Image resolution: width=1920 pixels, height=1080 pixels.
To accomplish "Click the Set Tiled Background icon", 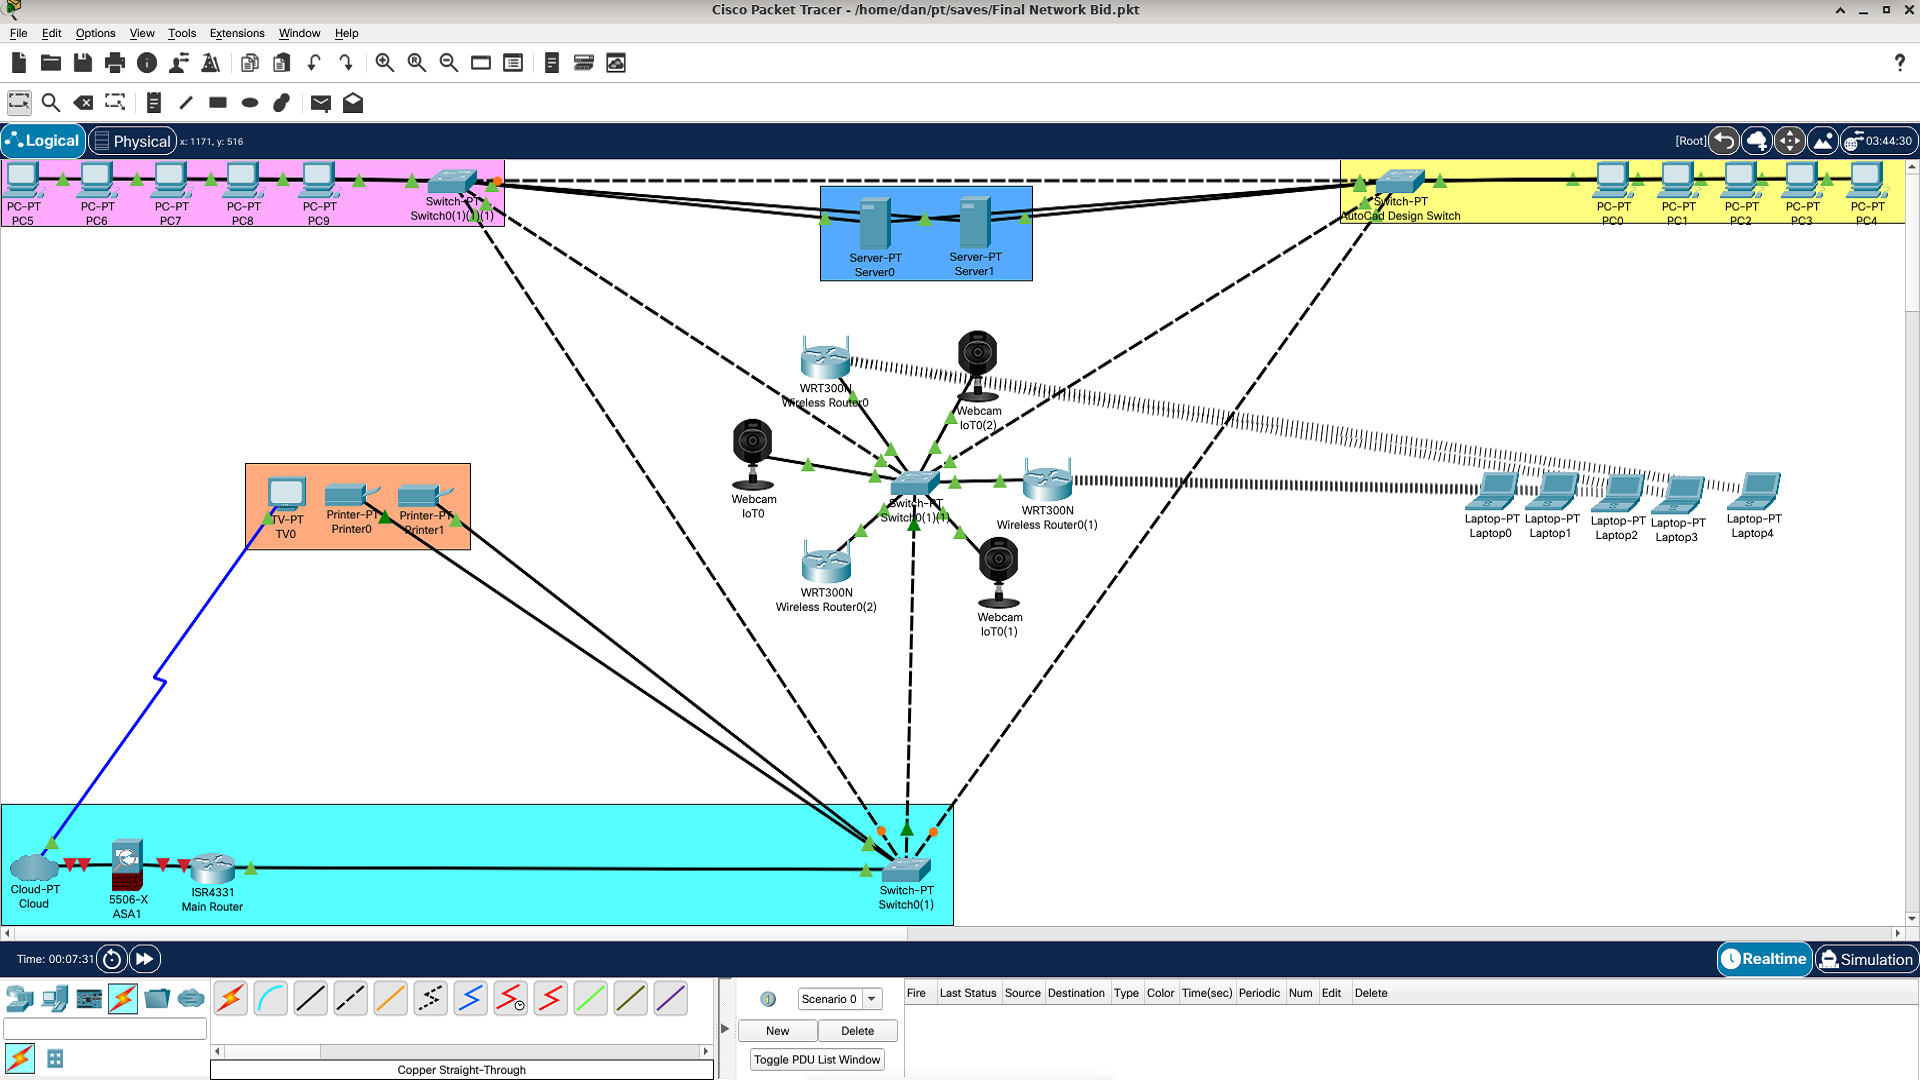I will pyautogui.click(x=1823, y=141).
